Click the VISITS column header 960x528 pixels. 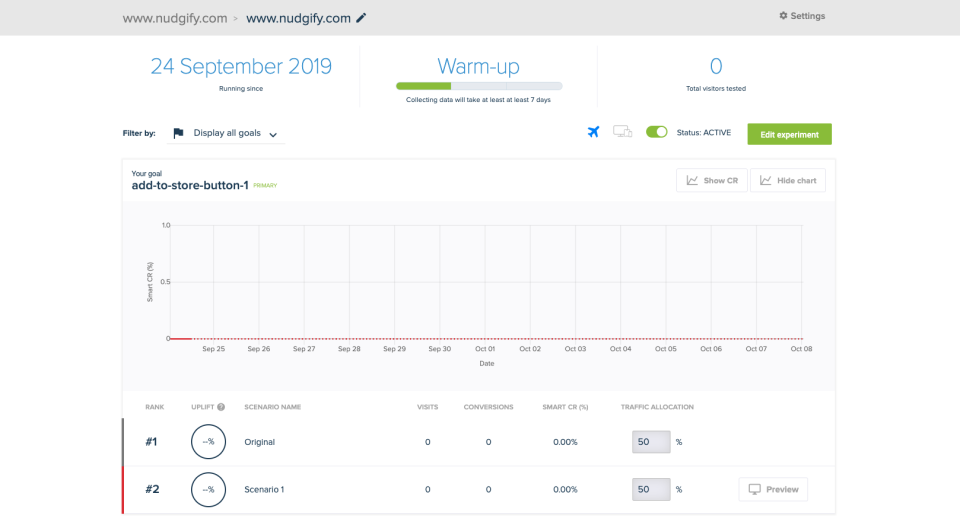click(427, 407)
